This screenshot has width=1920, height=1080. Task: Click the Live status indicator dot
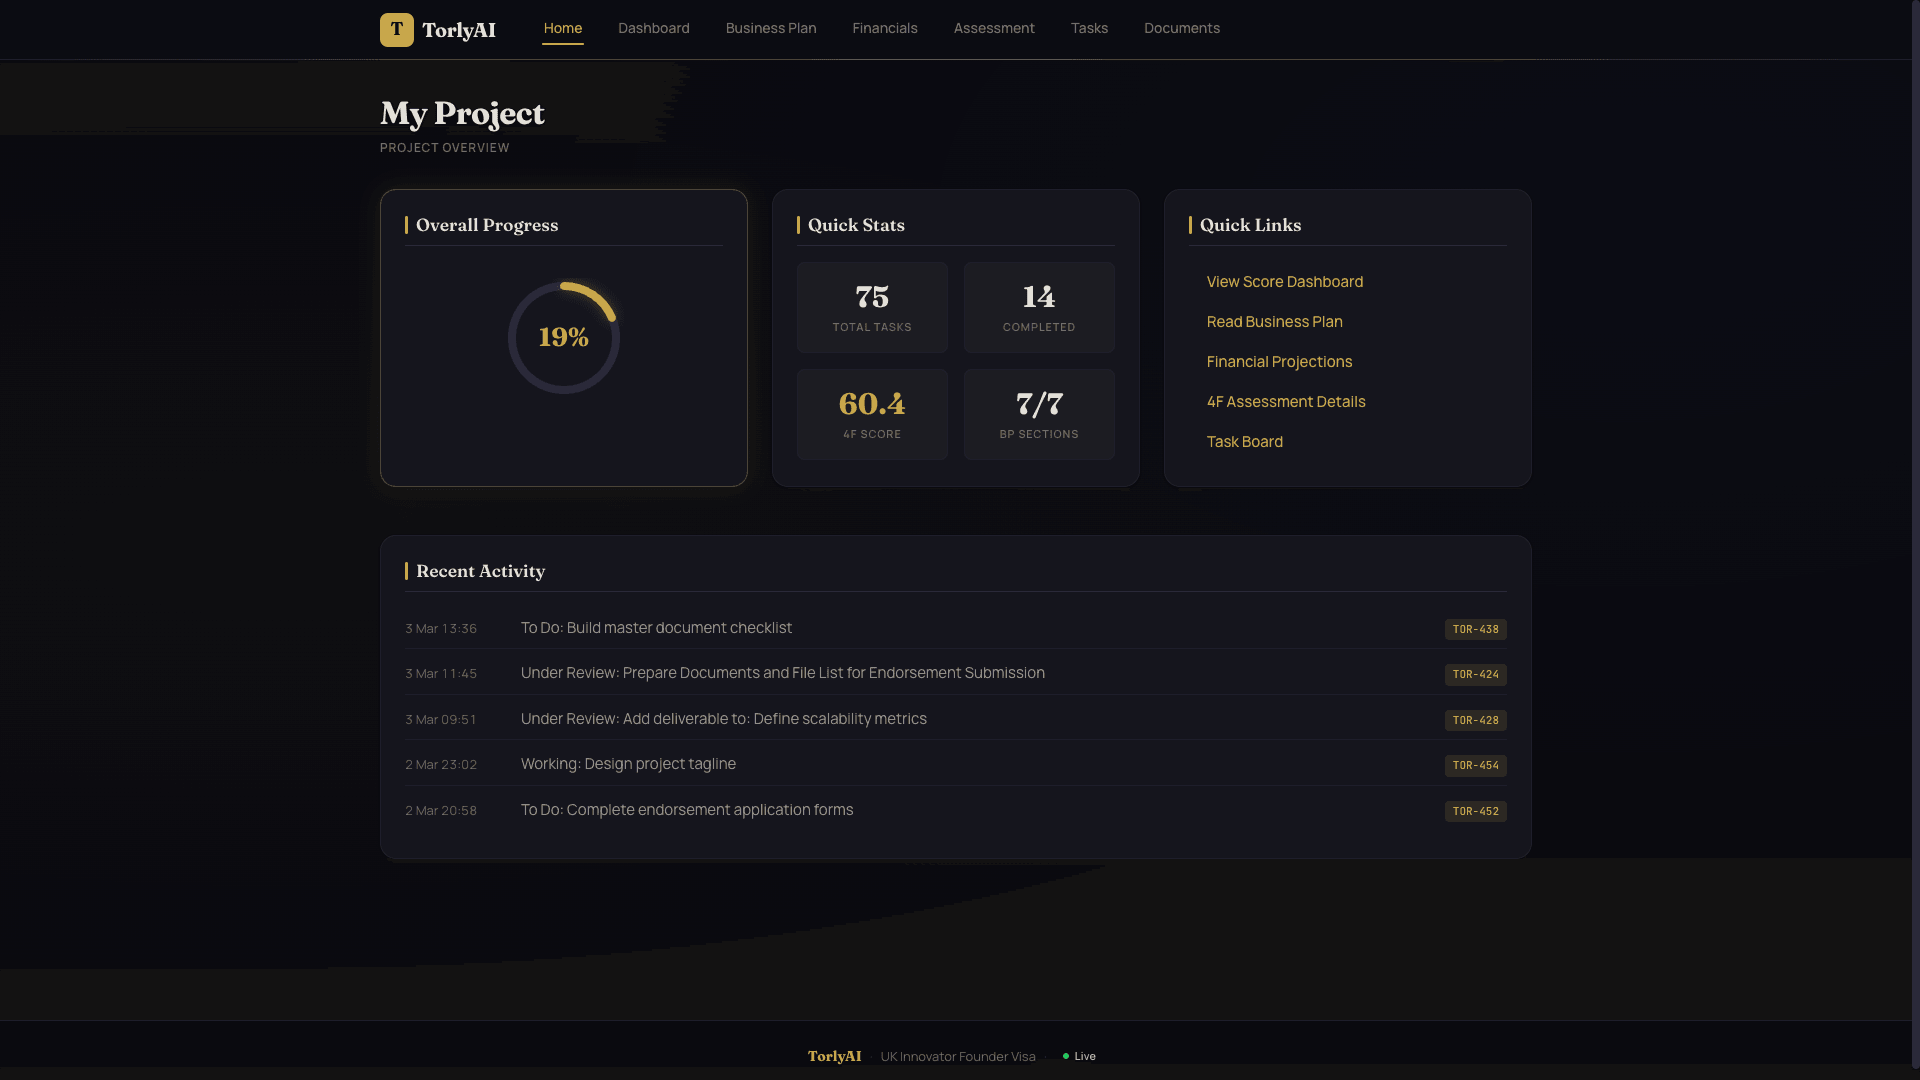coord(1067,1055)
